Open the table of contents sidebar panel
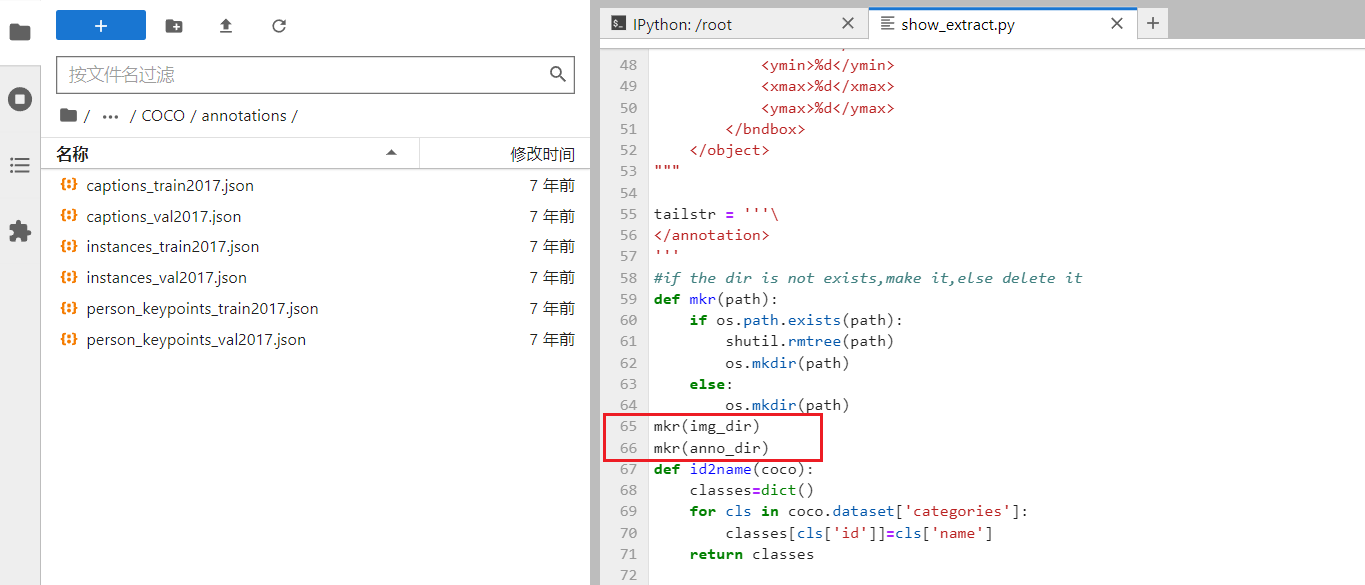Screen dimensions: 1365x585 pyautogui.click(x=20, y=164)
